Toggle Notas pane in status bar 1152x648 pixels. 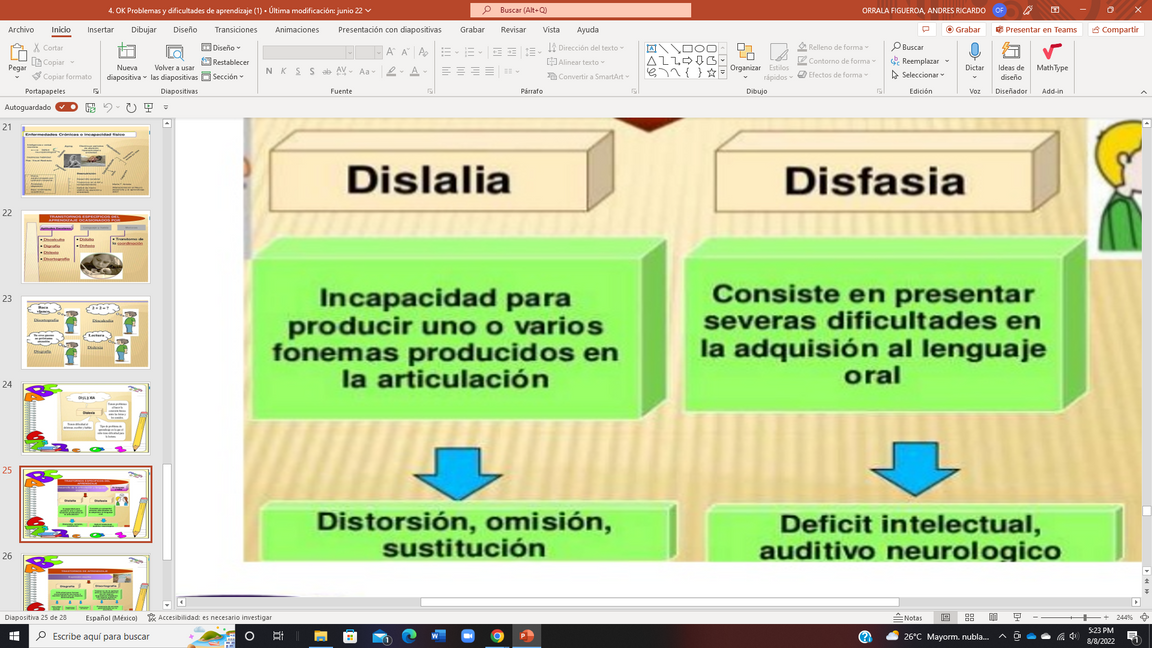click(908, 617)
